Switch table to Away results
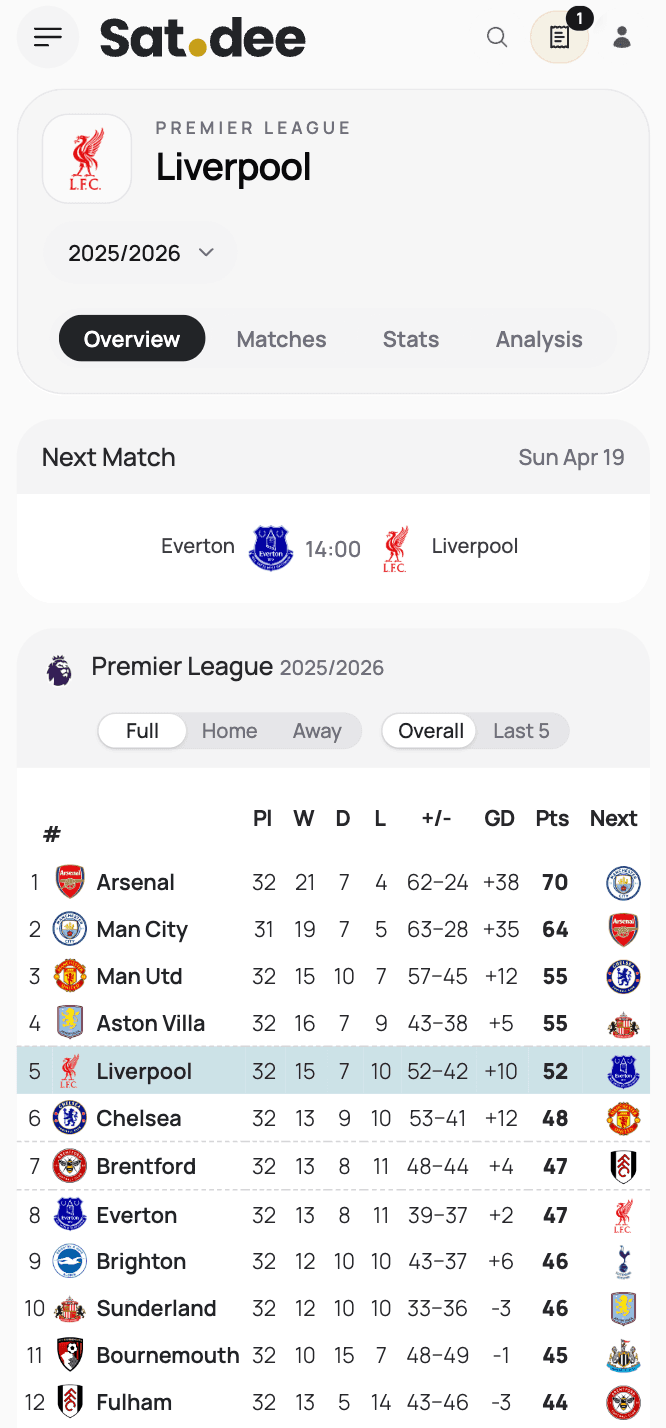The width and height of the screenshot is (666, 1428). click(317, 731)
